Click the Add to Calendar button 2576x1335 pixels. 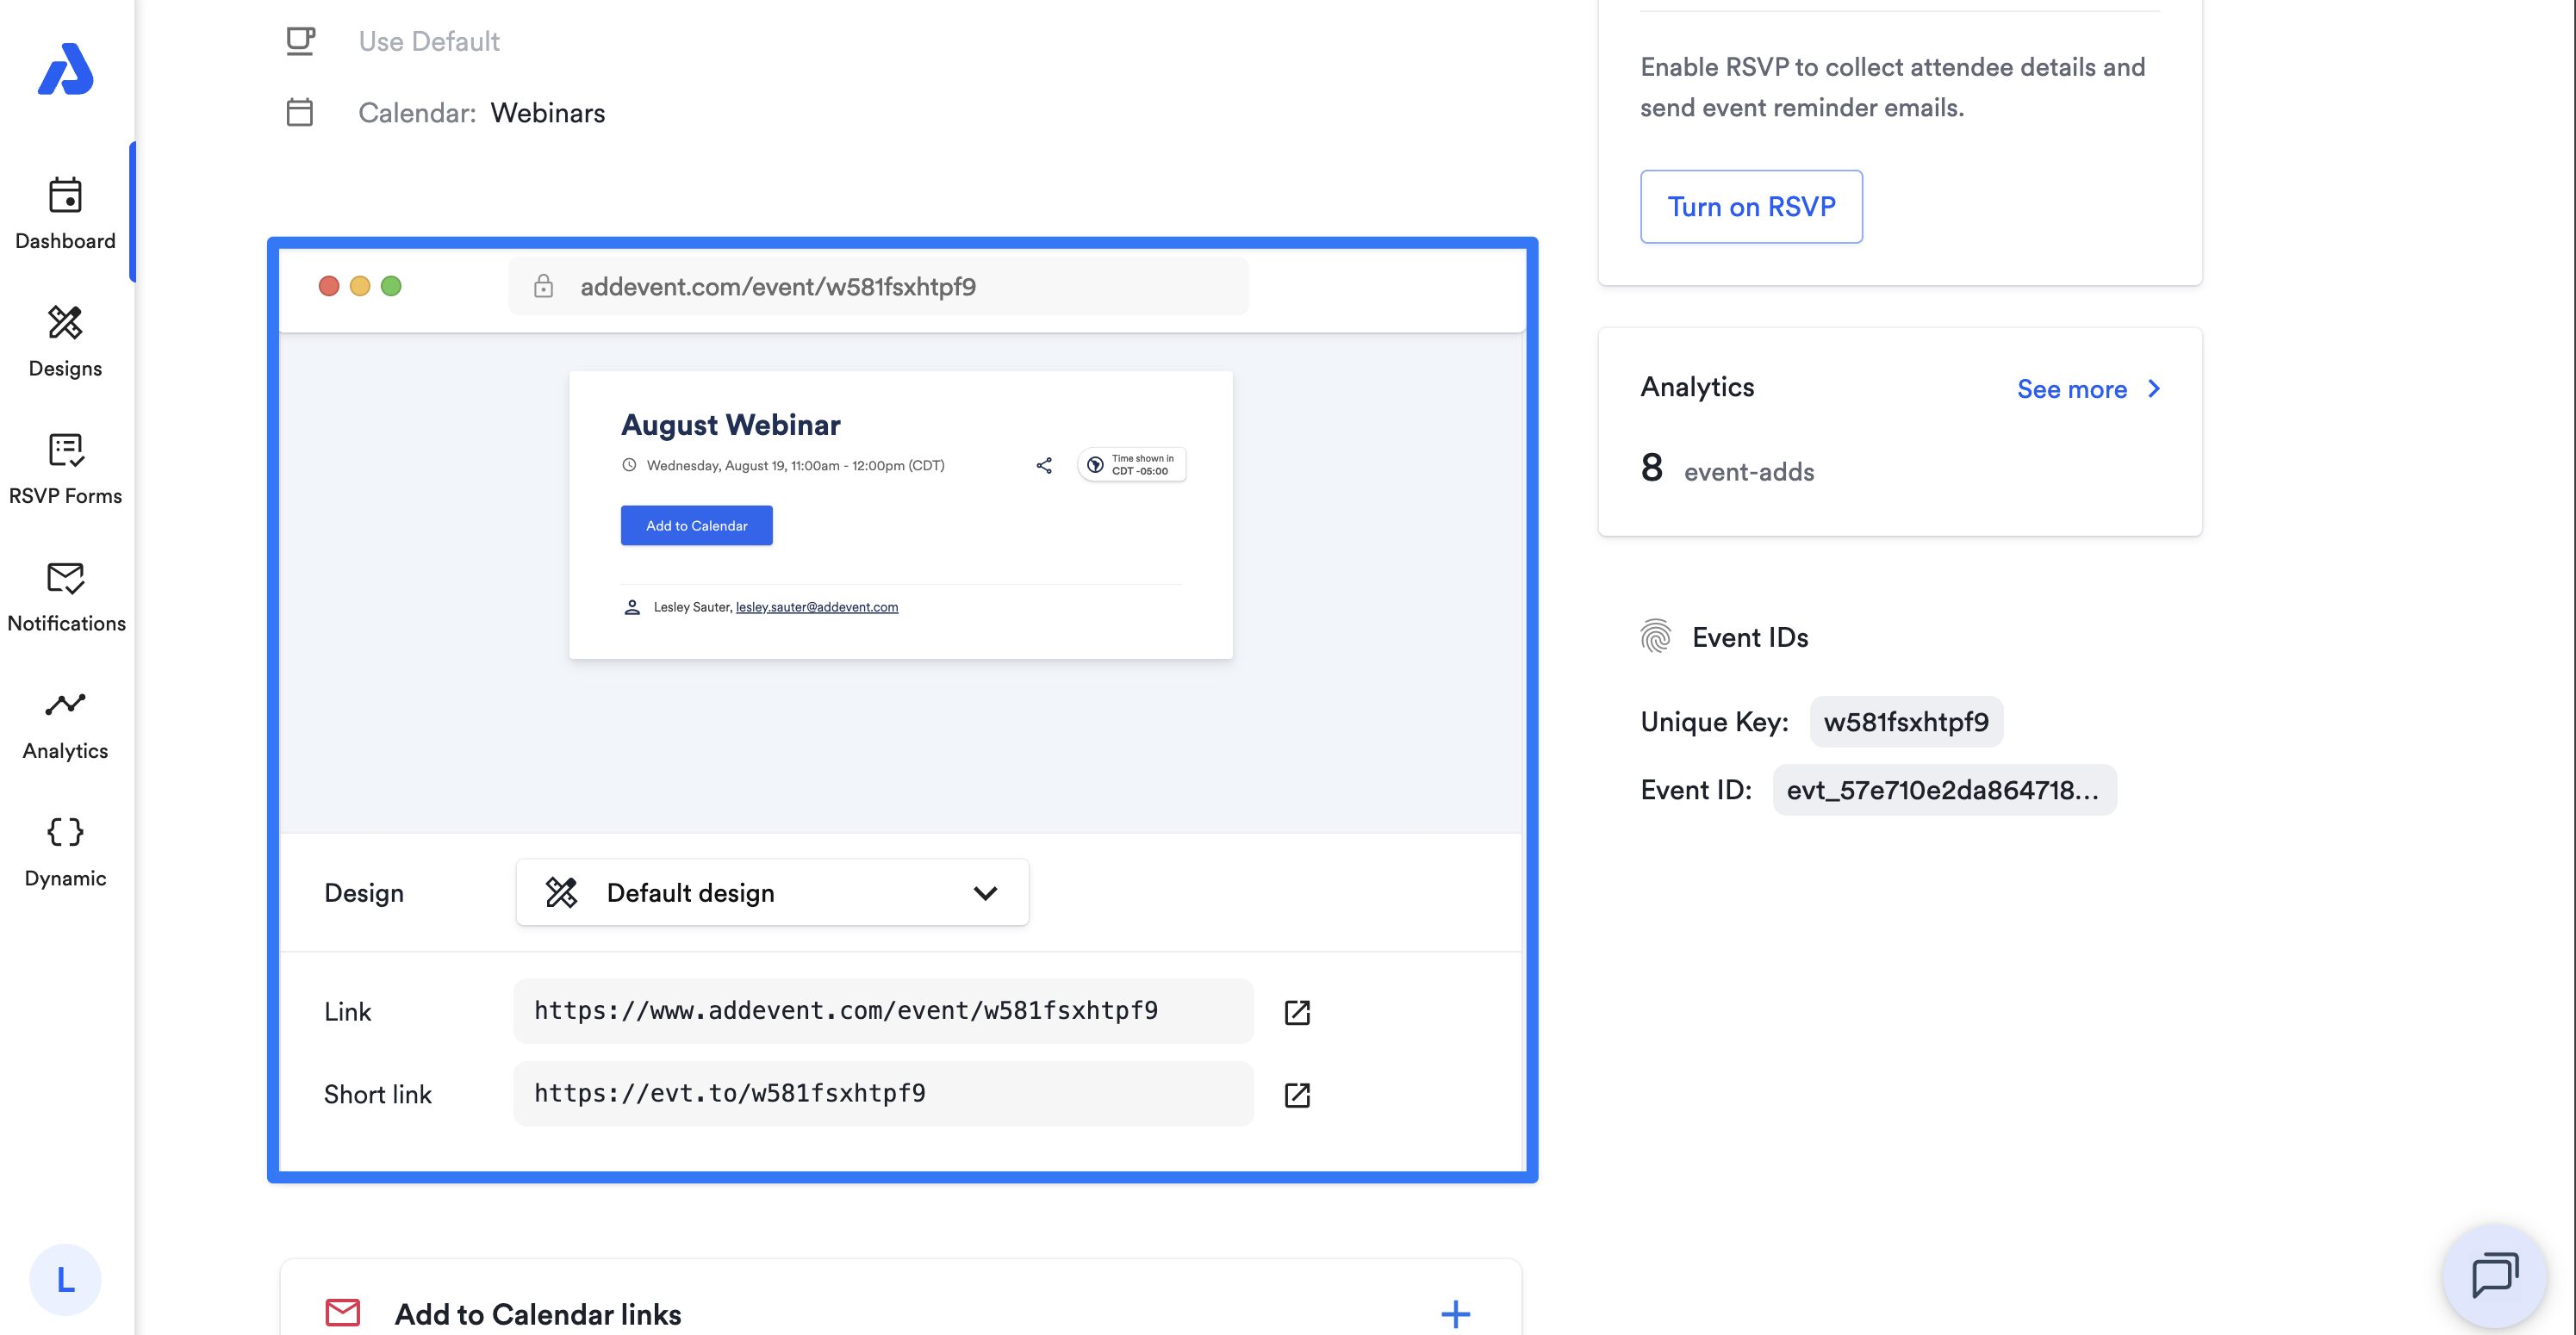696,525
